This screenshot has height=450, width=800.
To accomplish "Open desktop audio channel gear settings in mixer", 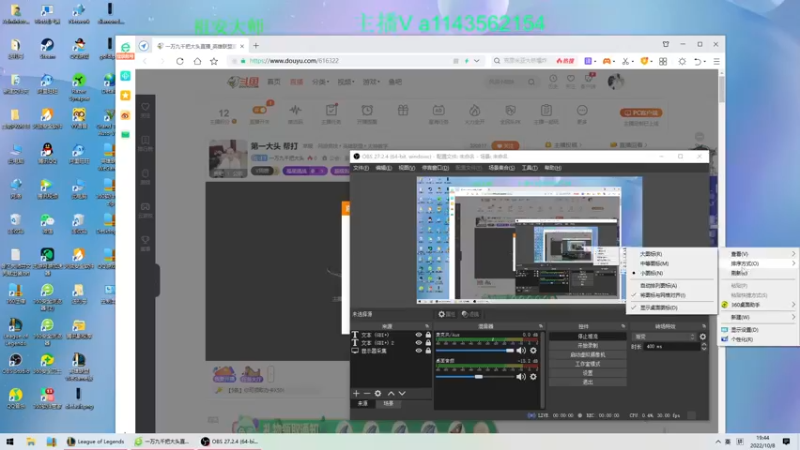I will [x=533, y=377].
